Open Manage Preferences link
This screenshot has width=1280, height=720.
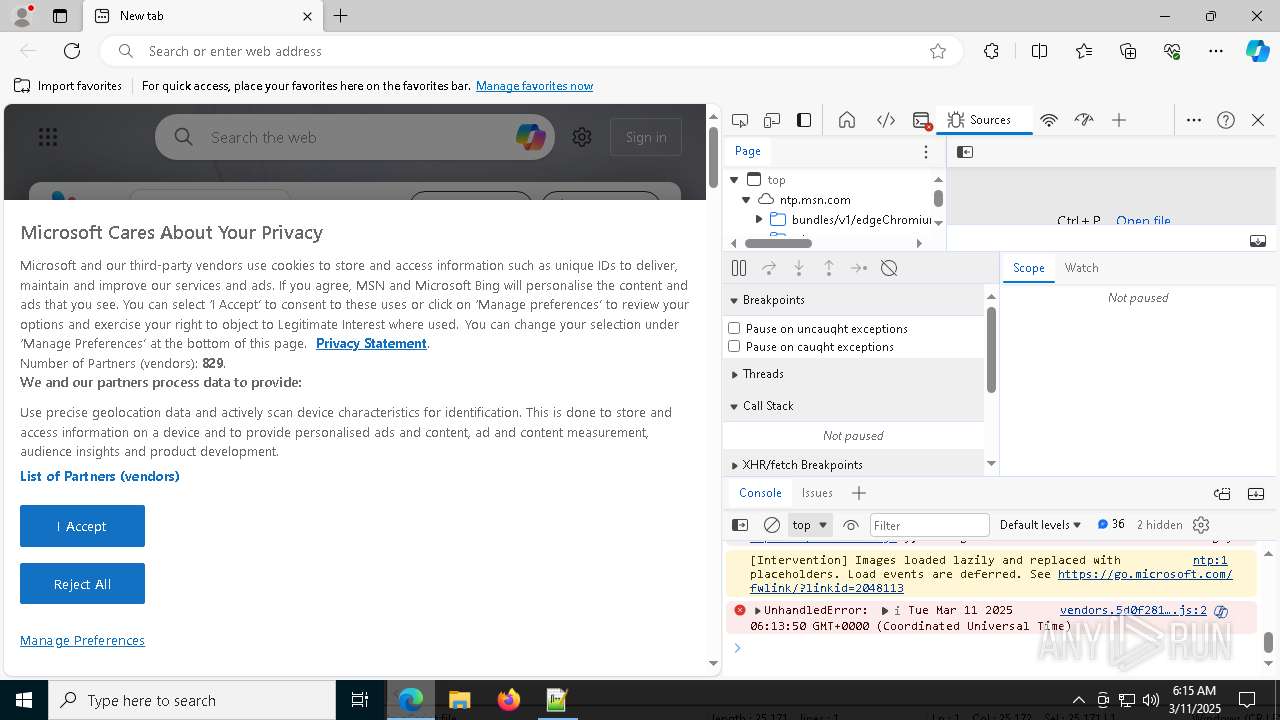[x=82, y=640]
